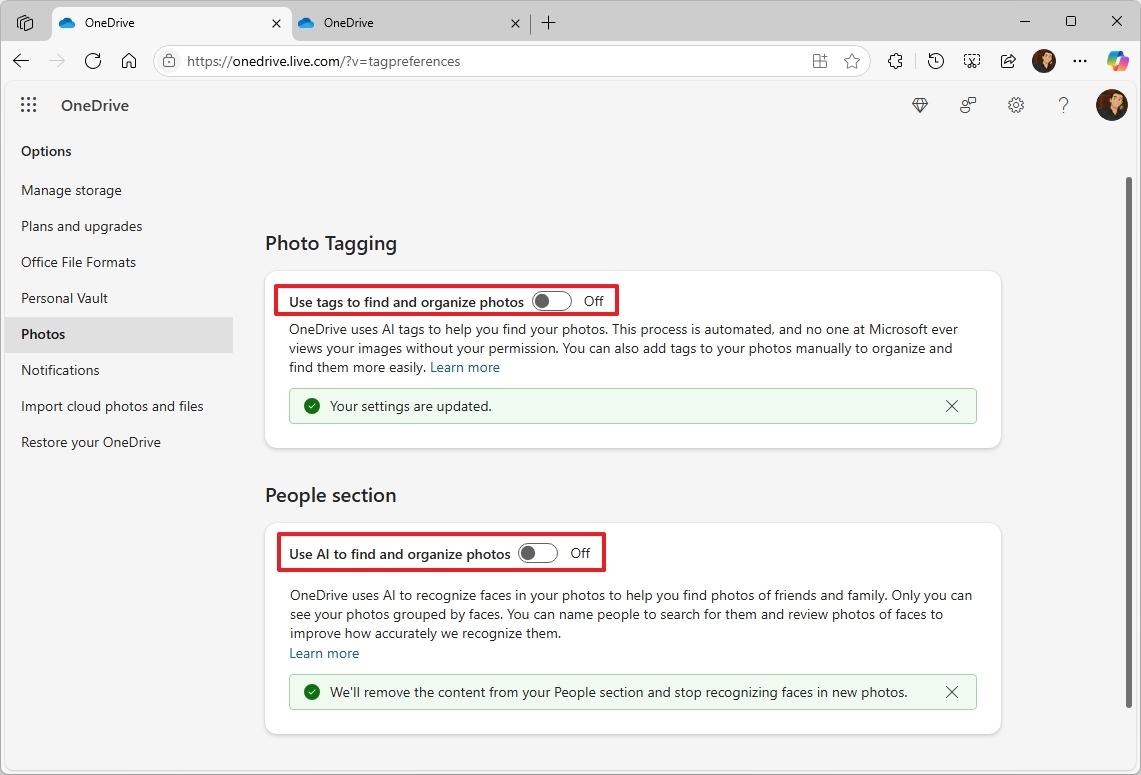Open the Edge profile avatar
1141x775 pixels.
point(1044,61)
